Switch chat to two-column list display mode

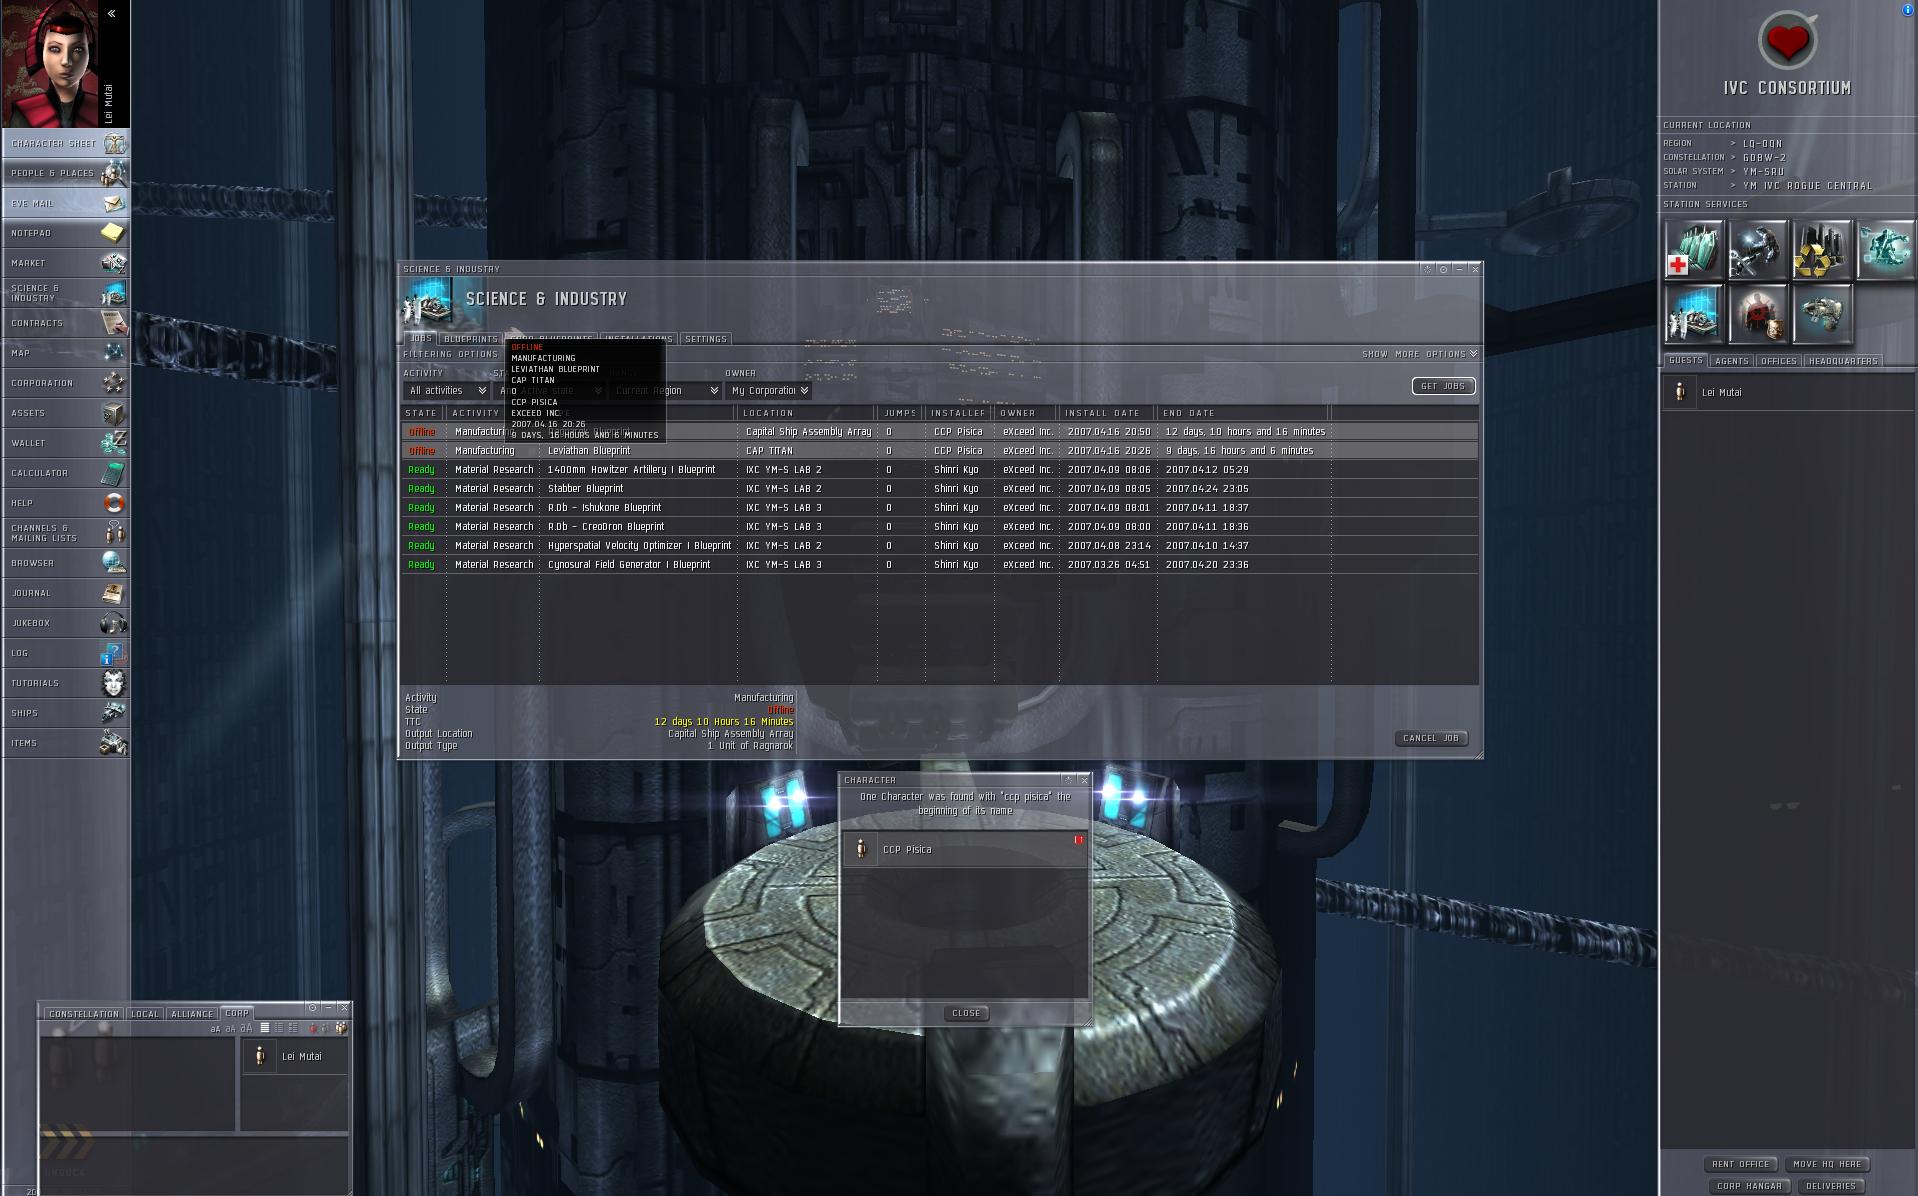pos(293,1028)
